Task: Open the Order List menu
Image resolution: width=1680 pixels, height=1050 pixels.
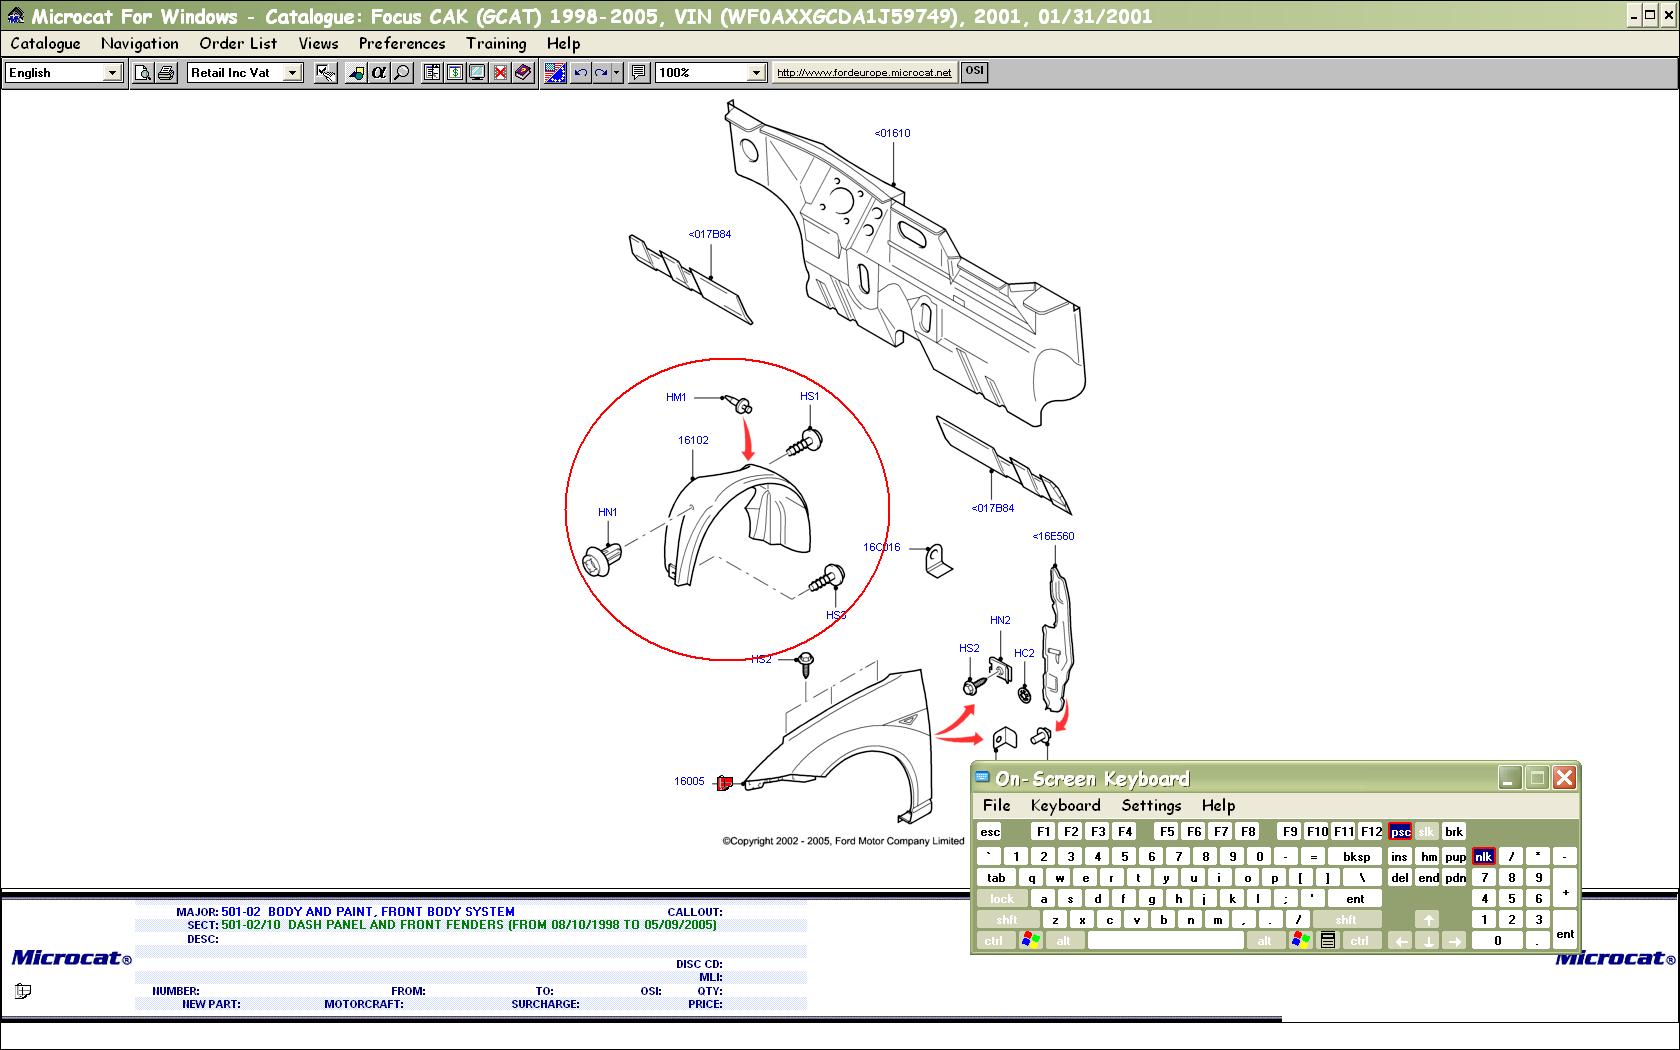Action: click(238, 44)
